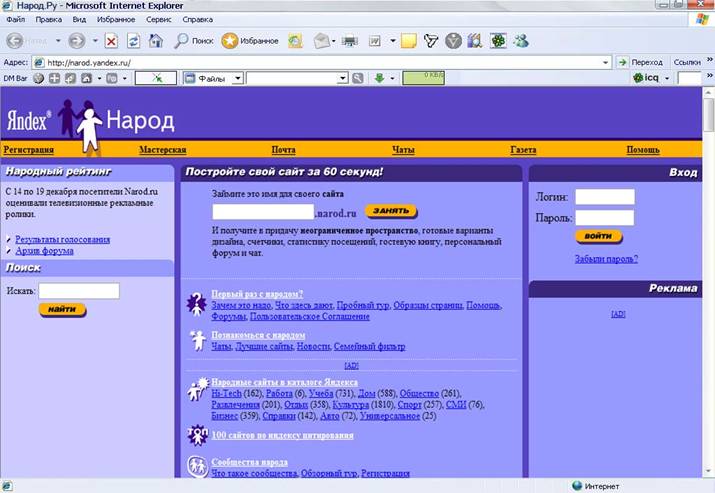Open the Правка menu
This screenshot has height=493, width=715.
(x=48, y=20)
